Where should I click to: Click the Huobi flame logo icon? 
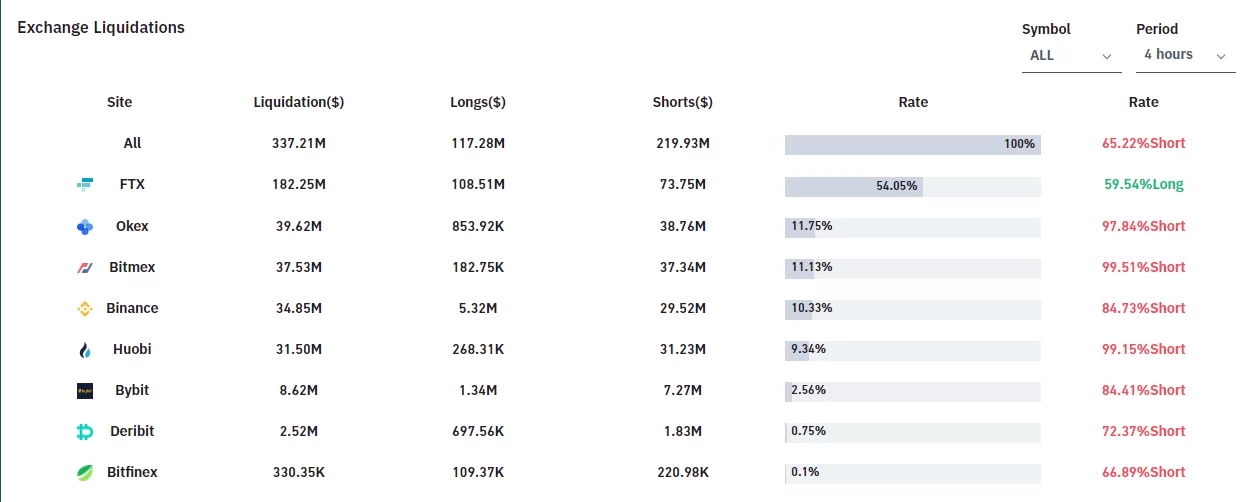85,350
